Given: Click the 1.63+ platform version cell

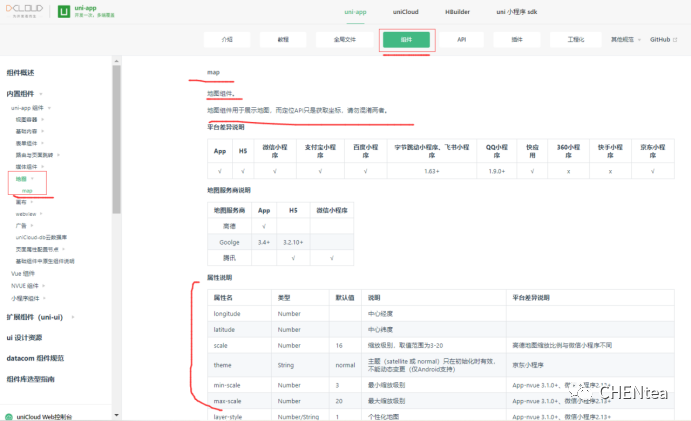Looking at the screenshot, I should 432,171.
